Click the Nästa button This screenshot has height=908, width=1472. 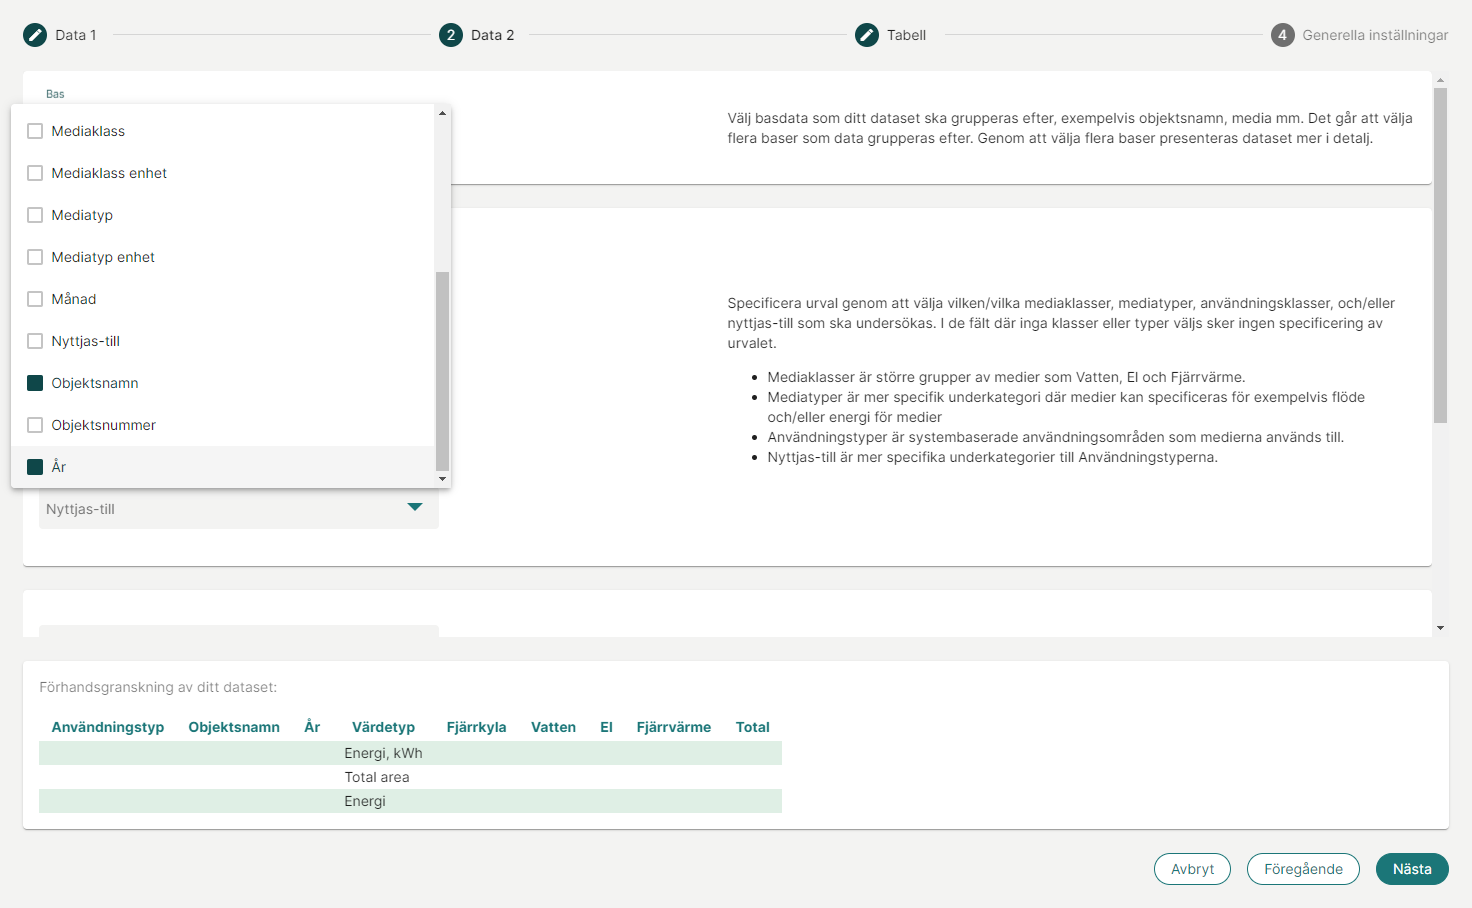click(x=1412, y=869)
